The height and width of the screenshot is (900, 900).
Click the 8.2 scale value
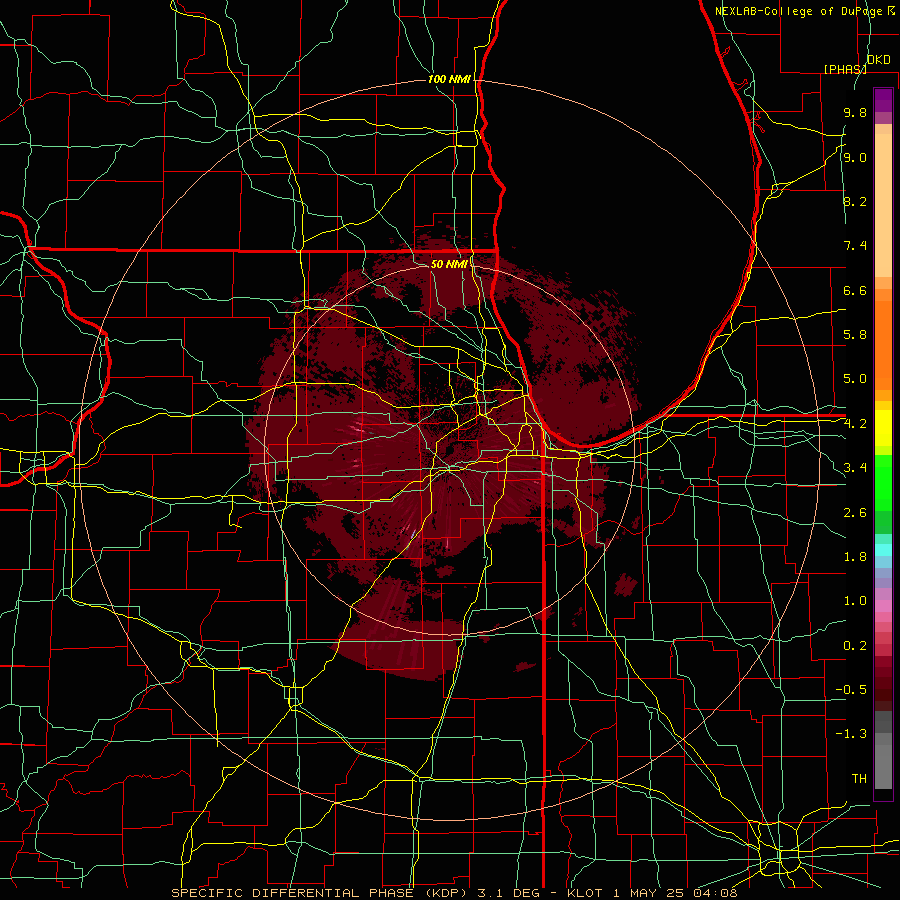click(x=855, y=201)
